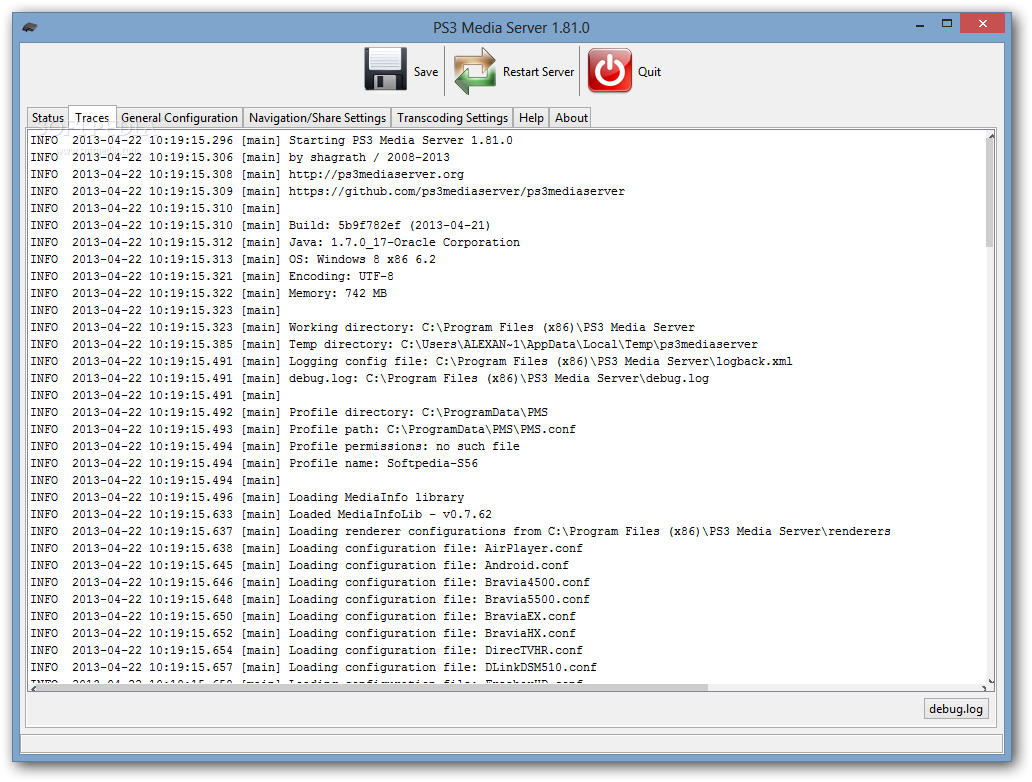Click the Restart Server label
The image size is (1032, 782).
[538, 72]
